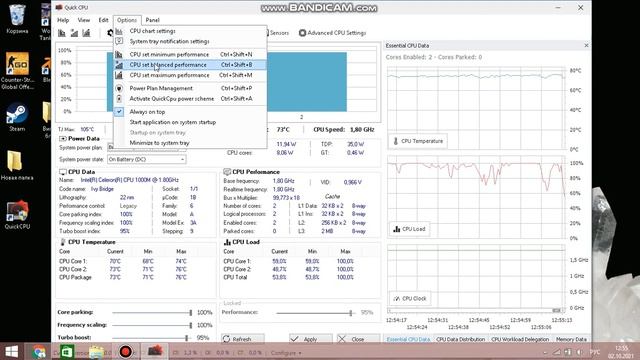The image size is (640, 360).
Task: Switch to the CPU Data Distribution tab
Action: click(x=460, y=339)
